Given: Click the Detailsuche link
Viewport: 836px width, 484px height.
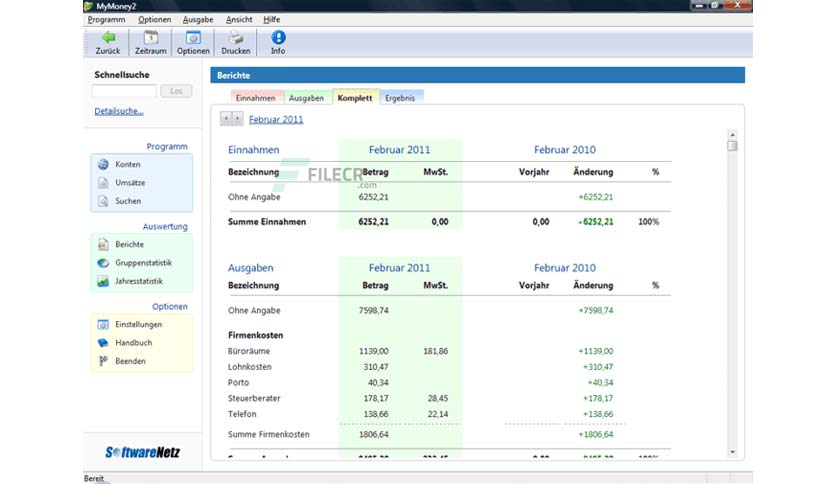Looking at the screenshot, I should point(119,111).
